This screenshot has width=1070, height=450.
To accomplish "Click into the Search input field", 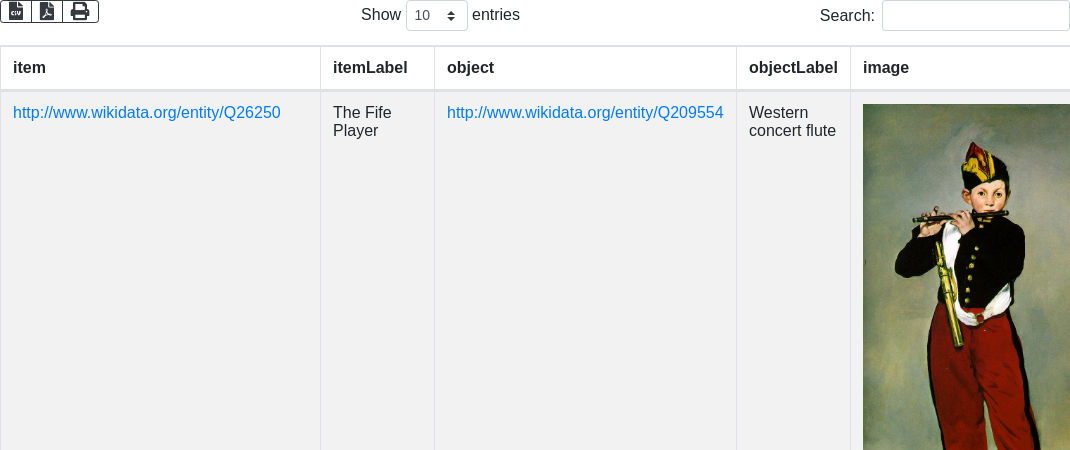I will tap(975, 16).
